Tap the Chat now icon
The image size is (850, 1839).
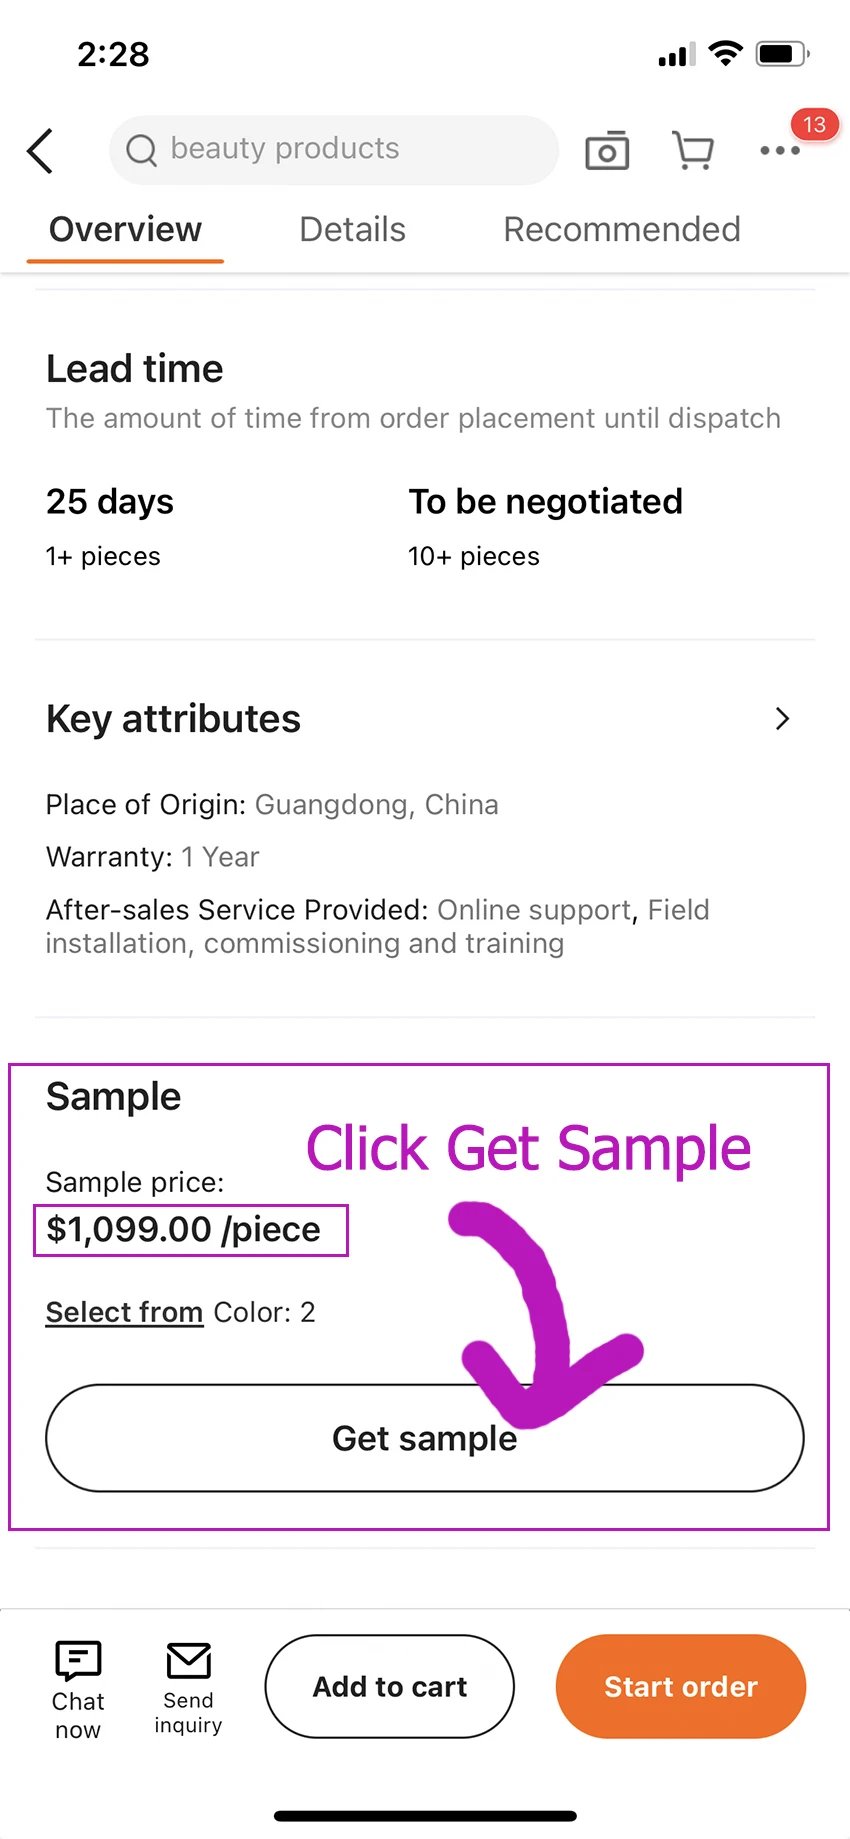(78, 1662)
